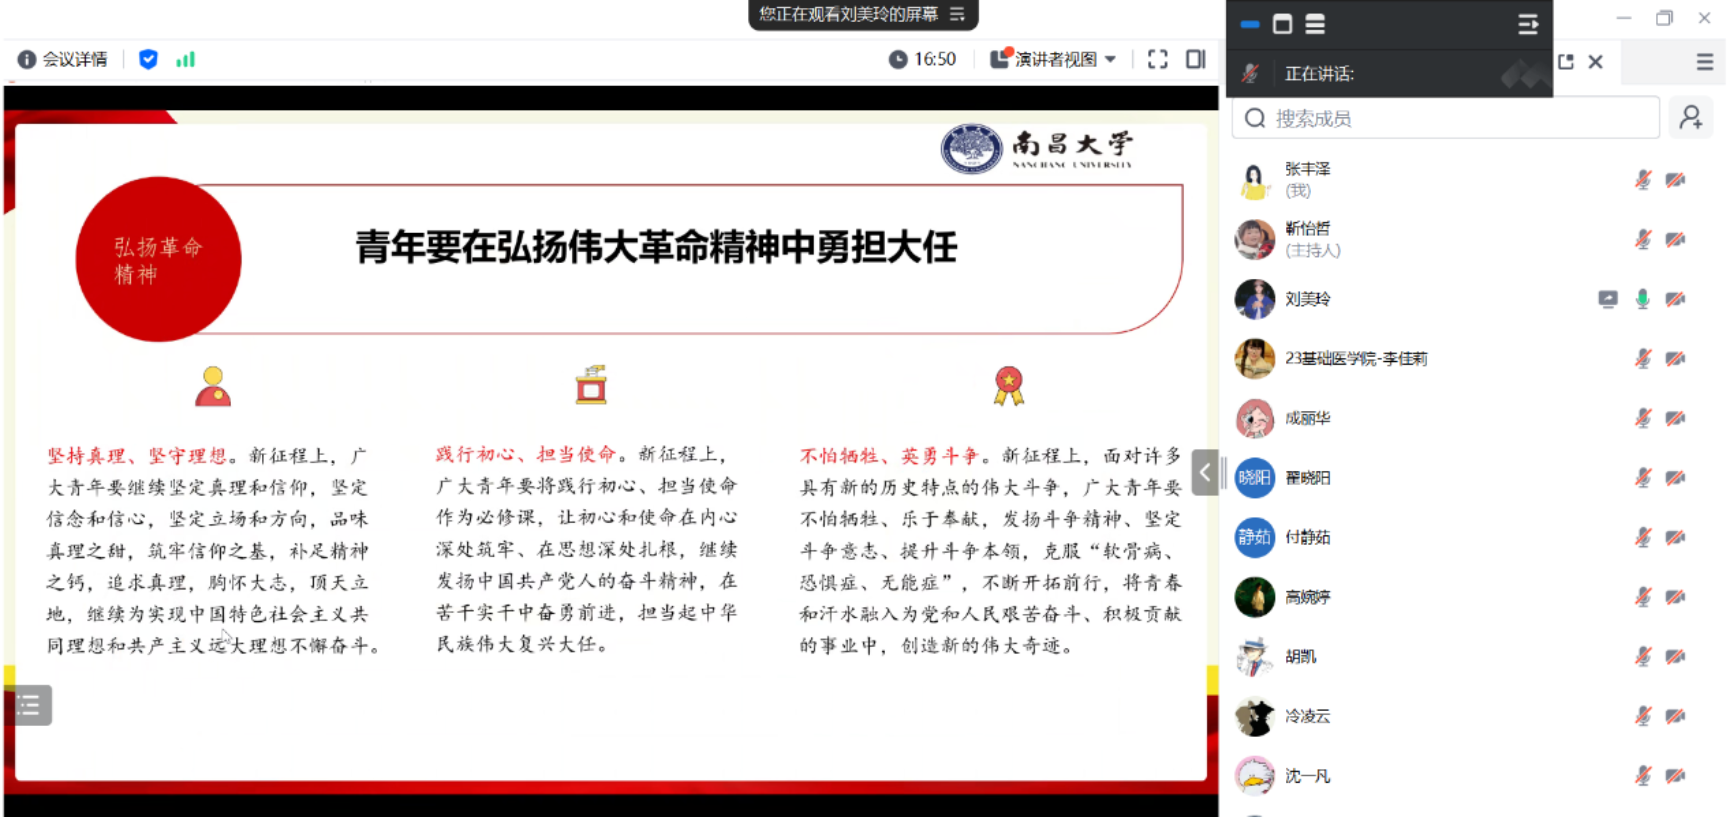This screenshot has width=1731, height=818.
Task: Enter fullscreen mode for shared screen
Action: coord(1157,60)
